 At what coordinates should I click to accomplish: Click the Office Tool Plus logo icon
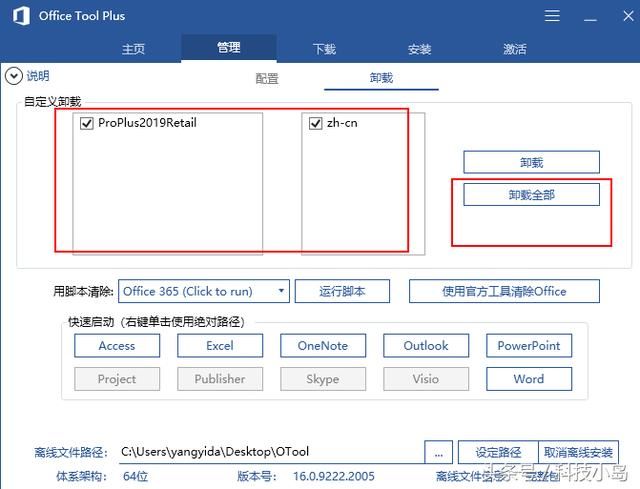(21, 16)
